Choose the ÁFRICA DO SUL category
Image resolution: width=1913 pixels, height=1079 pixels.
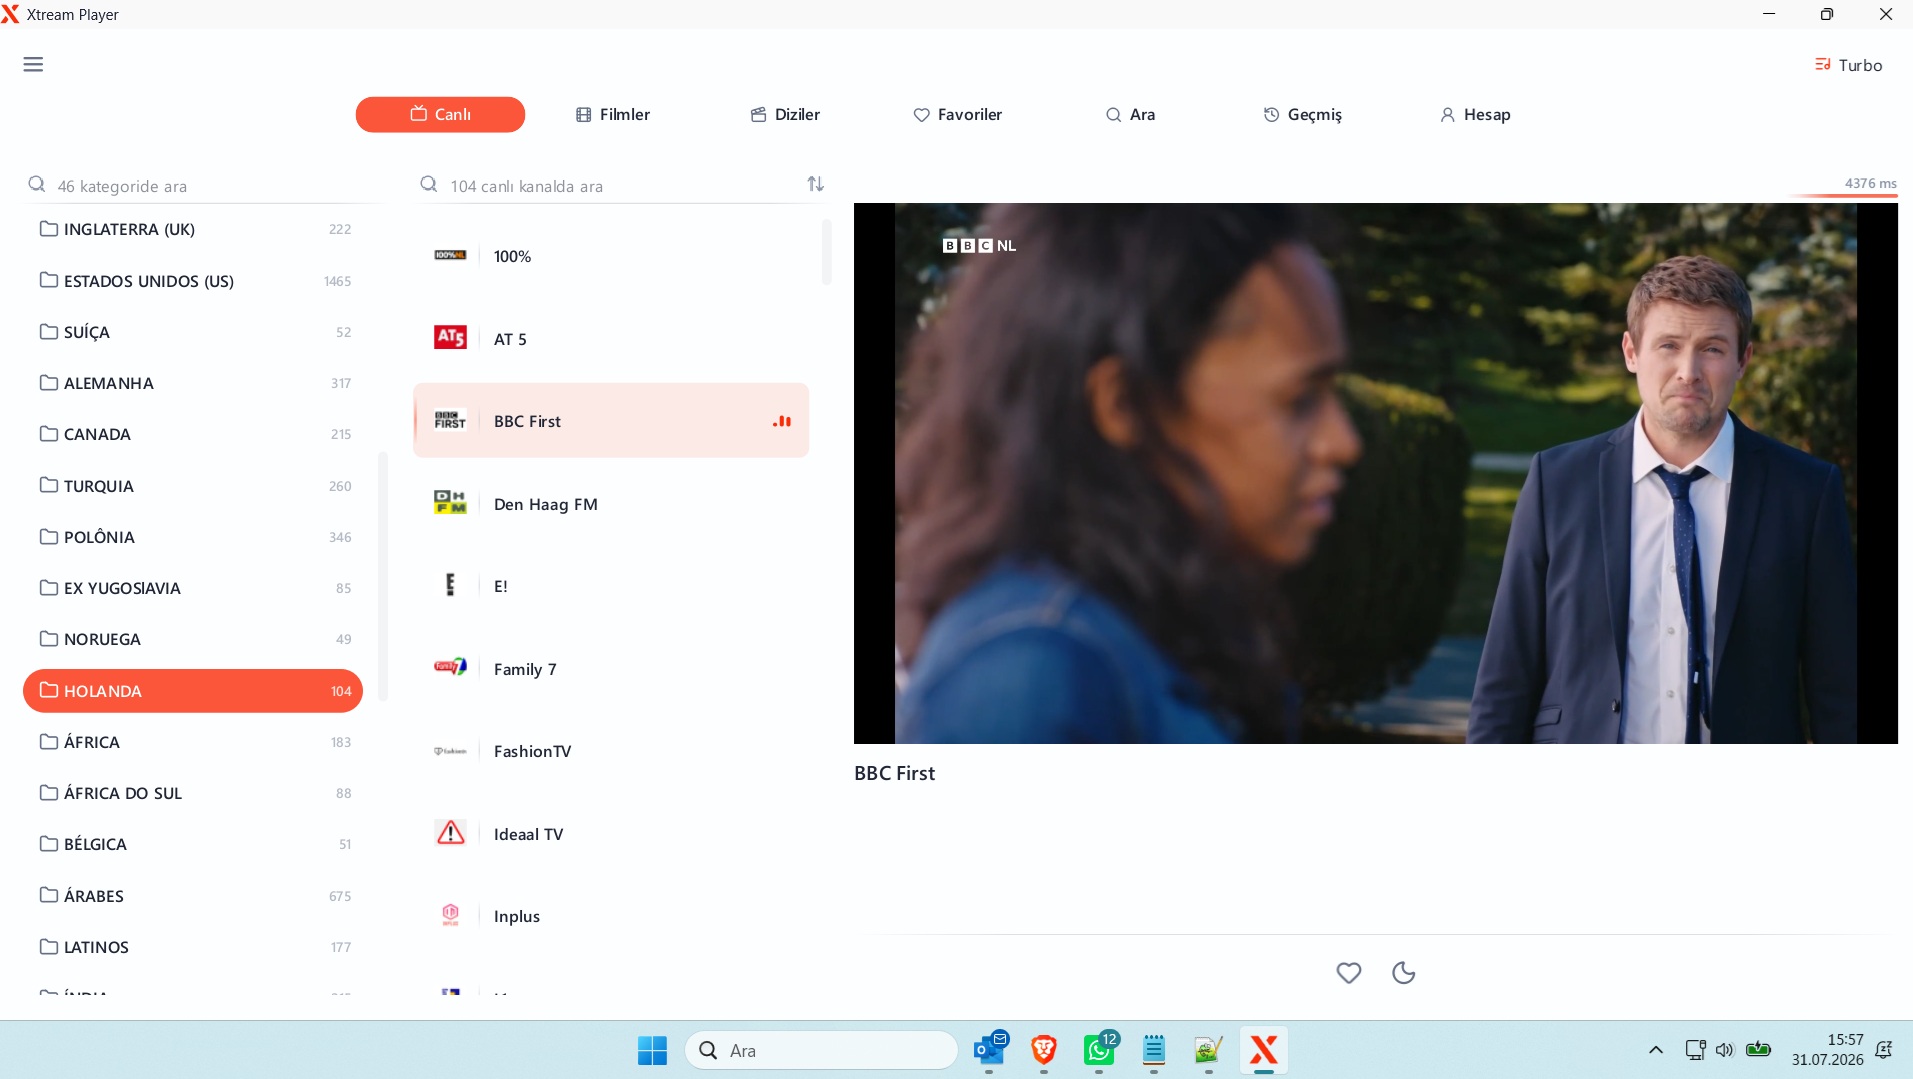(x=193, y=793)
